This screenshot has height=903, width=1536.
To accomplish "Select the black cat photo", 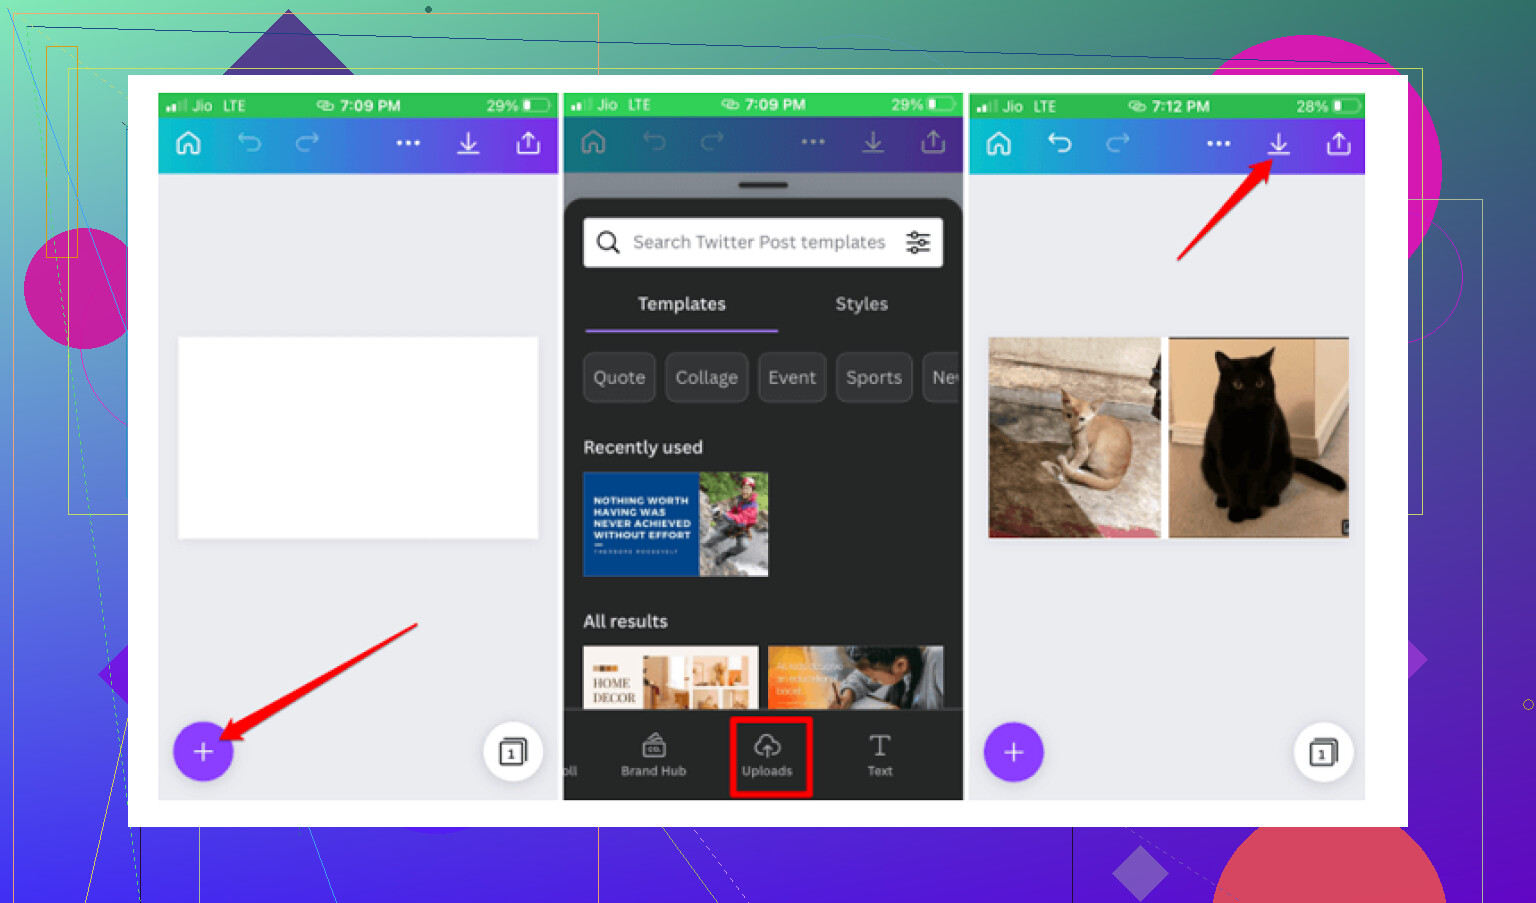I will 1259,437.
